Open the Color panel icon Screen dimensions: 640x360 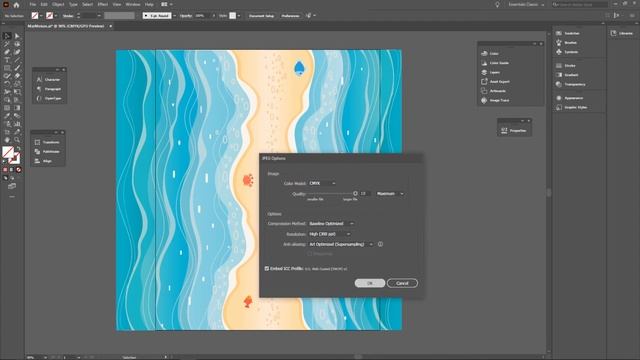pyautogui.click(x=484, y=53)
